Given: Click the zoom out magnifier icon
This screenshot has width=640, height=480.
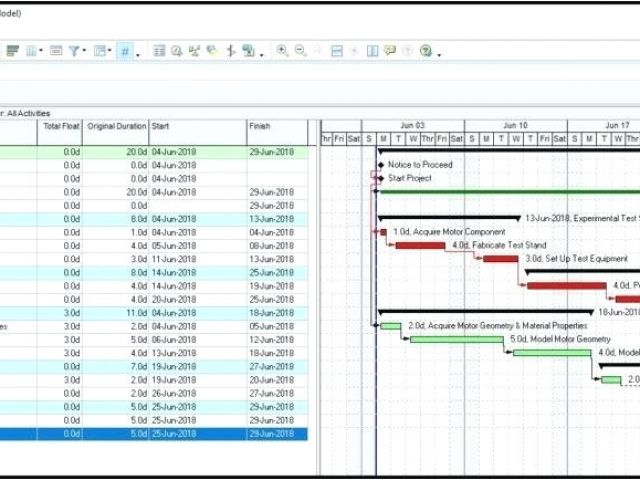Looking at the screenshot, I should 300,51.
